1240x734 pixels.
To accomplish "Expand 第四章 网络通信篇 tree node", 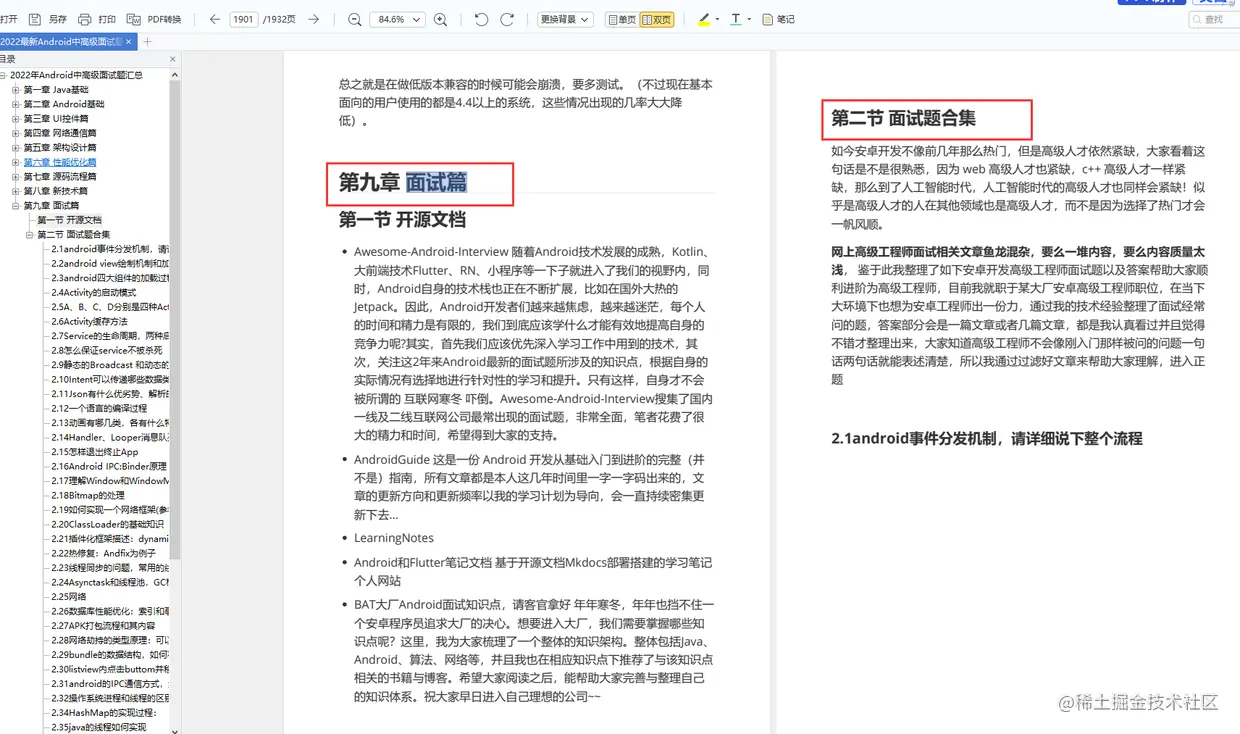I will [16, 133].
